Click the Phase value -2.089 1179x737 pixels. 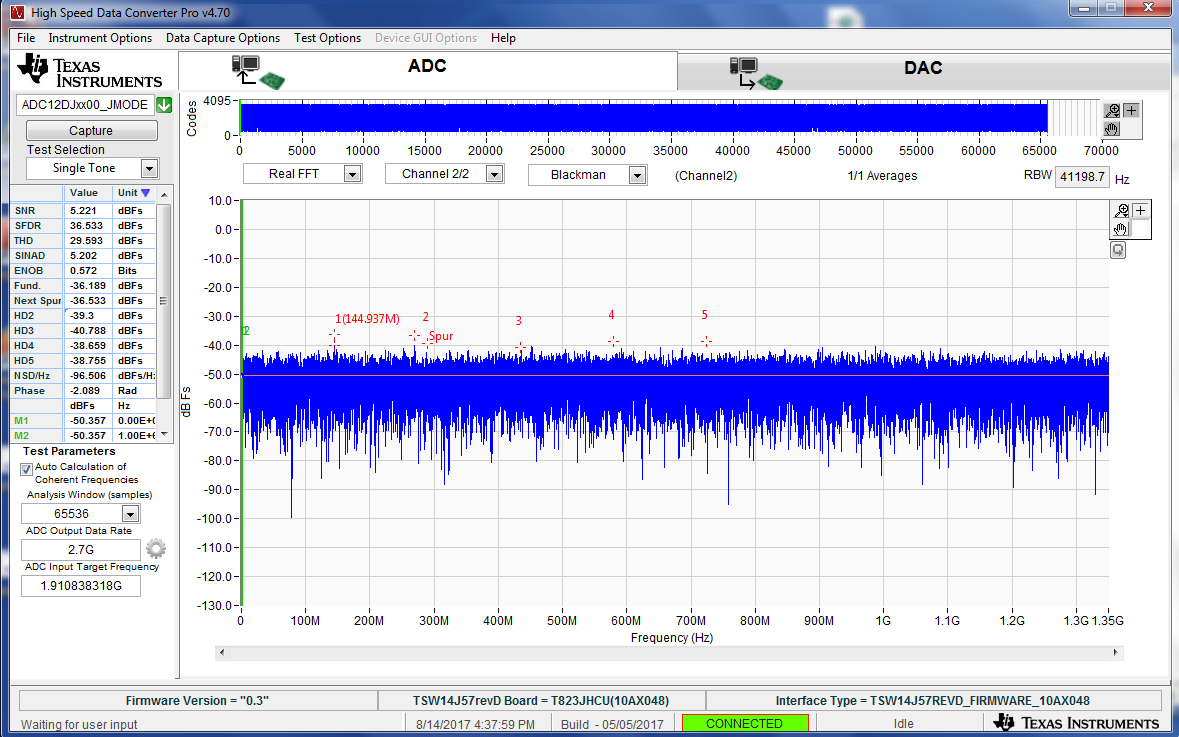(85, 391)
